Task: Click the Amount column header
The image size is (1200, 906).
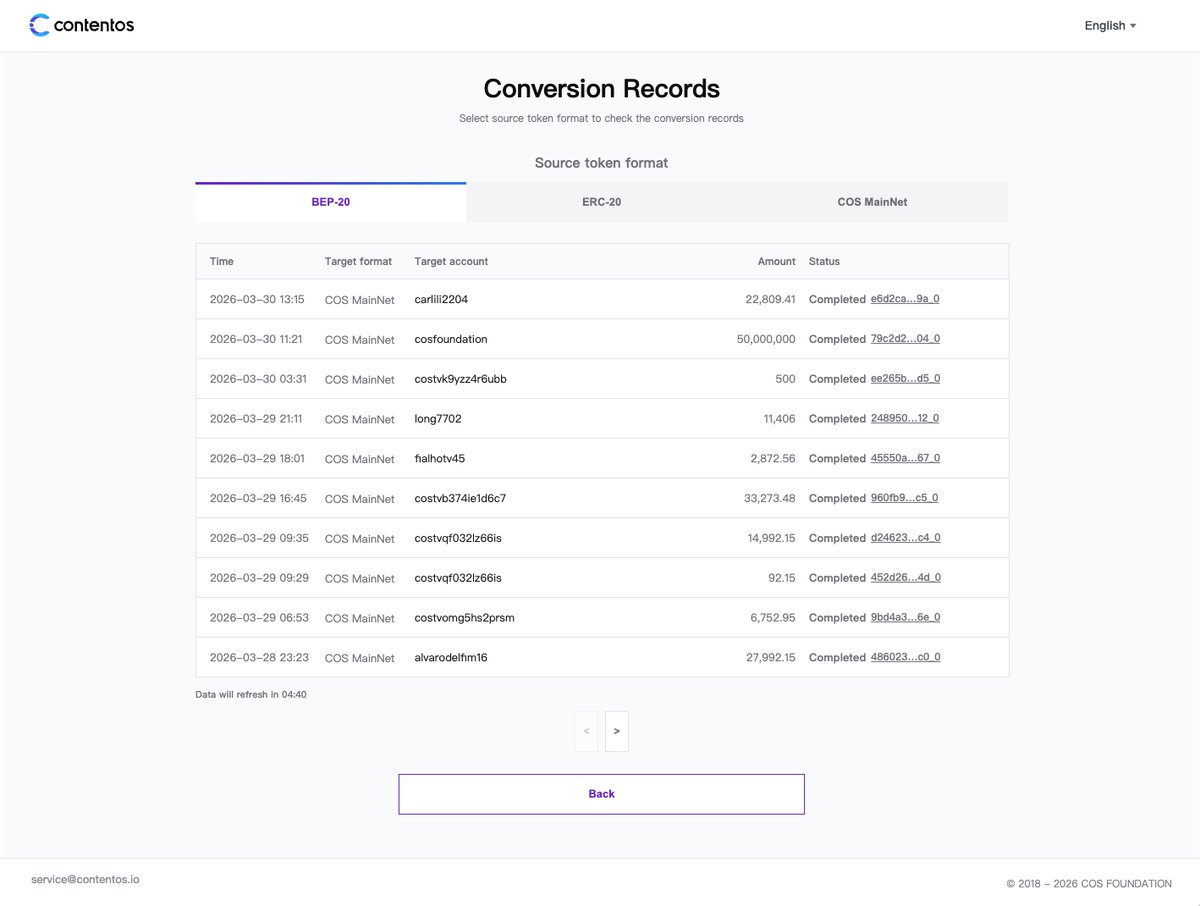Action: point(777,261)
